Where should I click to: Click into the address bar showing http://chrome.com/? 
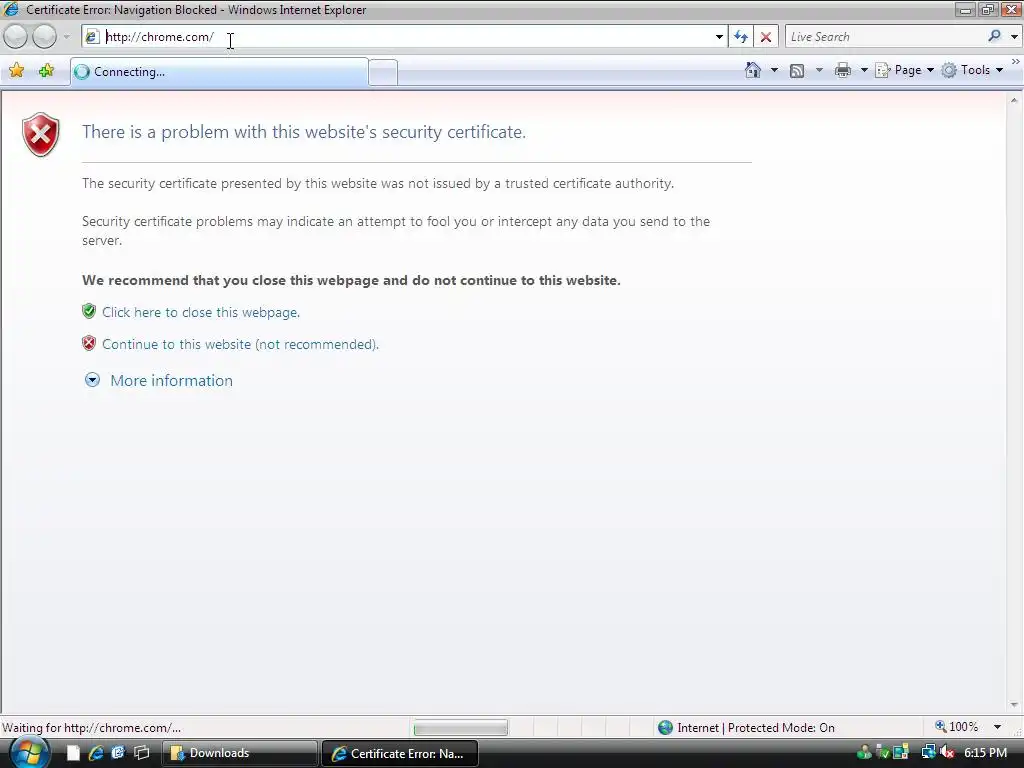(x=405, y=37)
